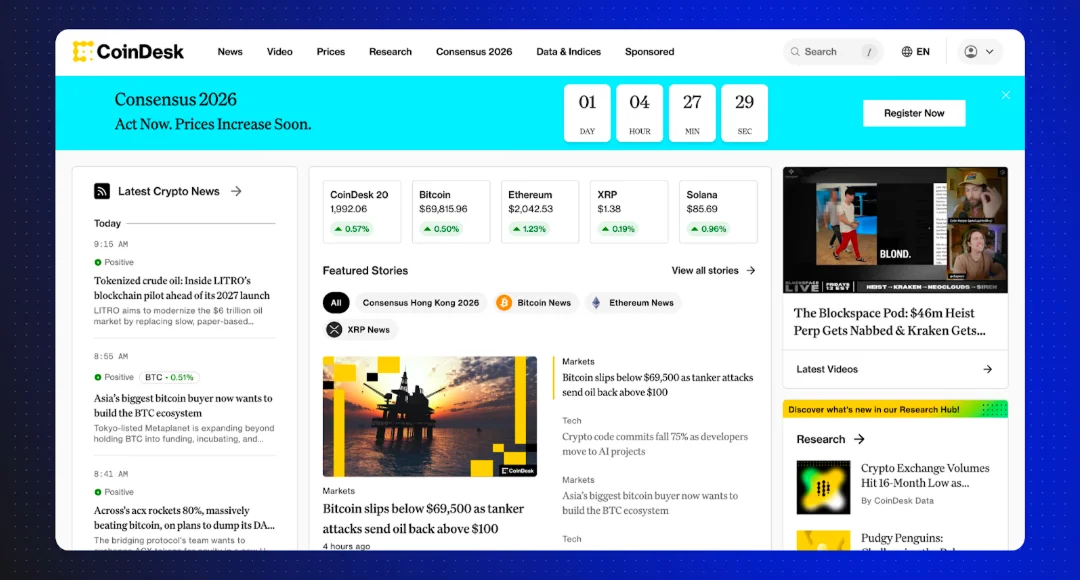Click the arrow beside Latest Crypto News
1080x580 pixels.
pyautogui.click(x=236, y=191)
